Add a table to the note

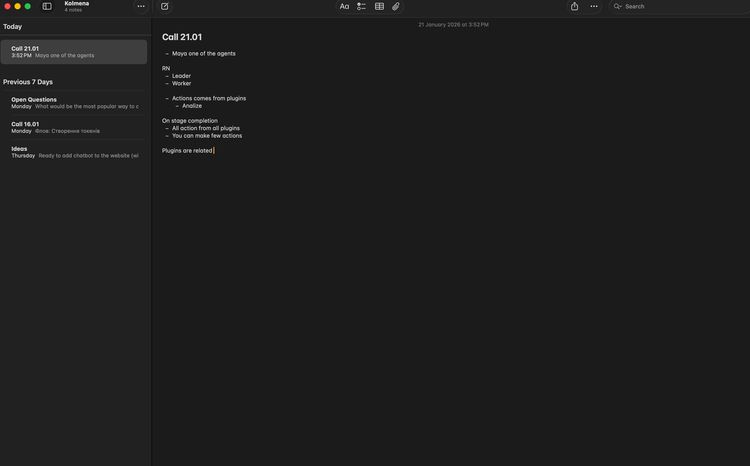click(x=379, y=6)
